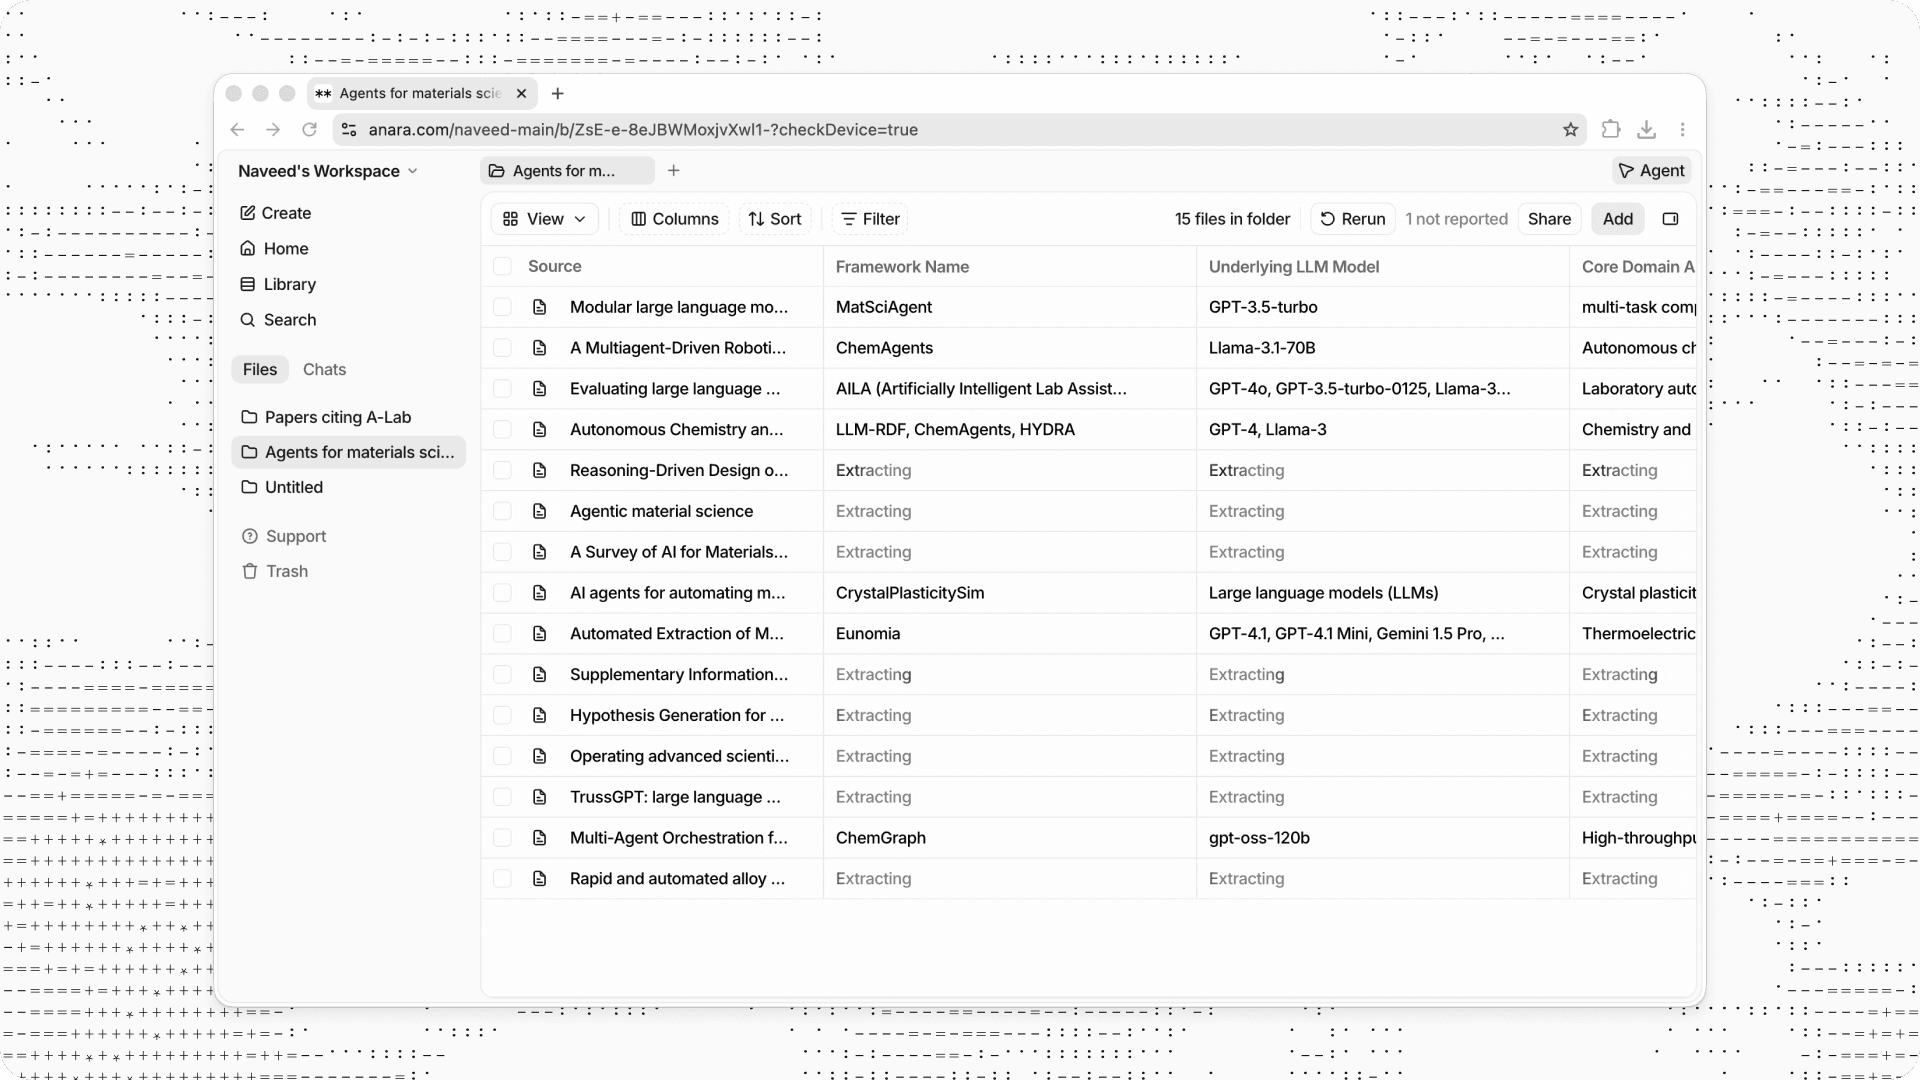The height and width of the screenshot is (1080, 1920).
Task: Click document icon for Reasoning-Driven Design row
Action: [540, 470]
